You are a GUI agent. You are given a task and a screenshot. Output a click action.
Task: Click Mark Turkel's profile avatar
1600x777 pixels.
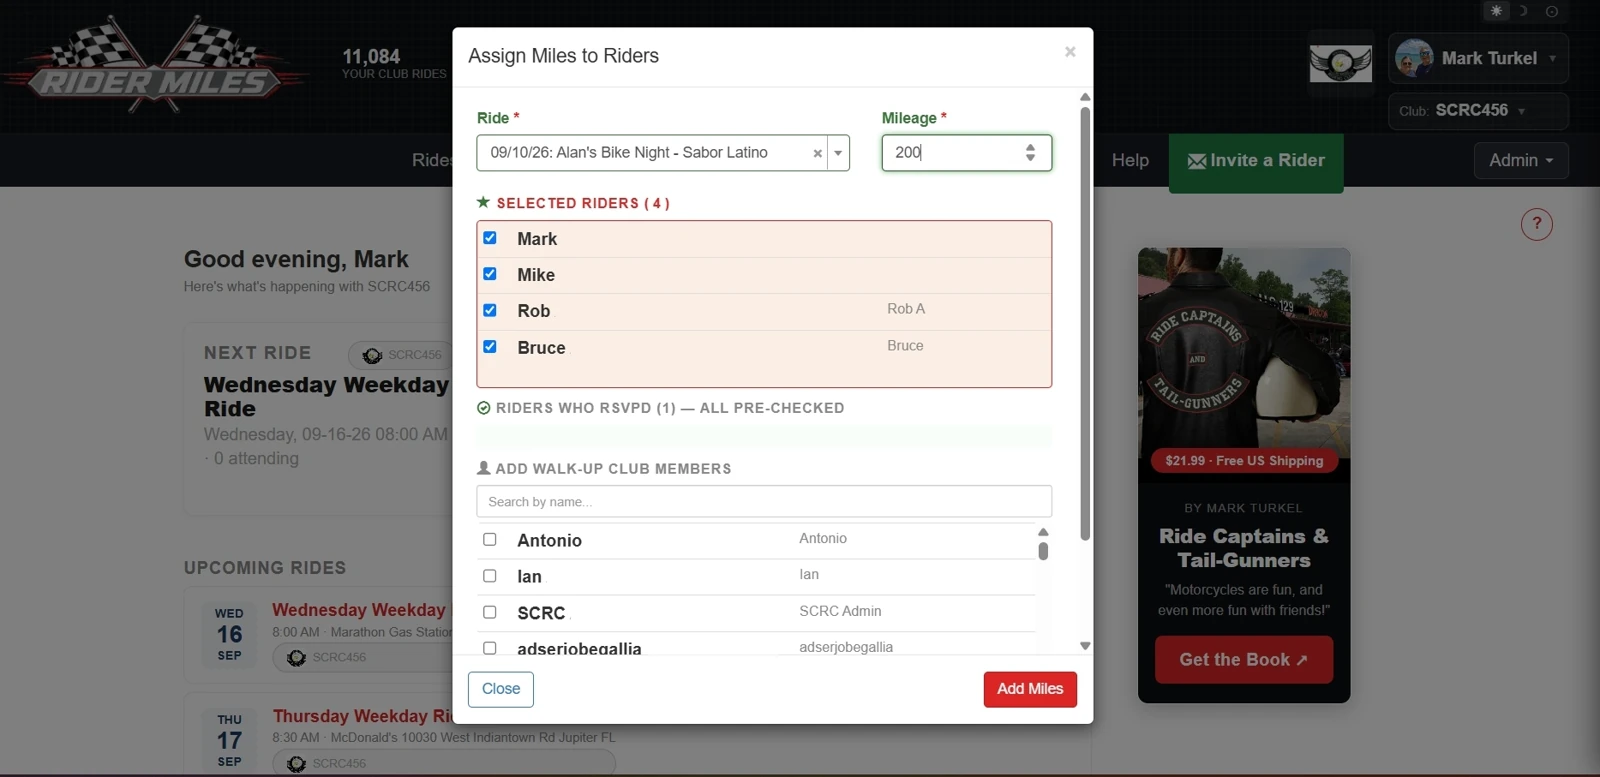[x=1414, y=58]
